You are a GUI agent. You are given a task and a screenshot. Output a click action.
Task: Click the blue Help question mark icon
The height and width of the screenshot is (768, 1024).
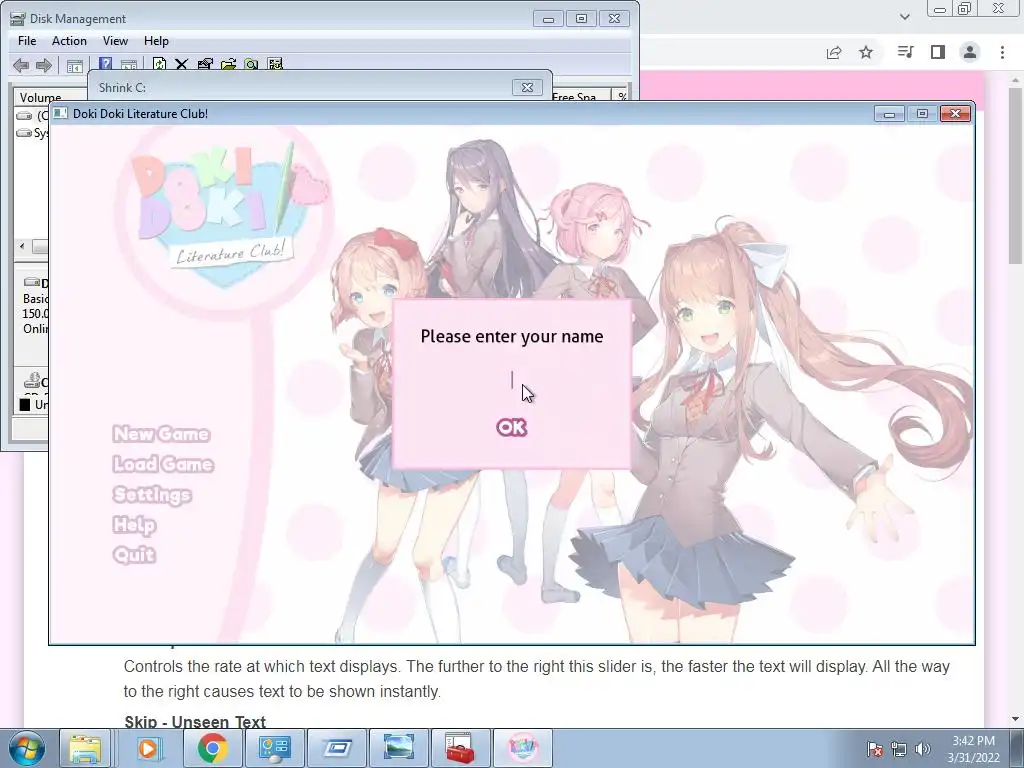click(105, 63)
